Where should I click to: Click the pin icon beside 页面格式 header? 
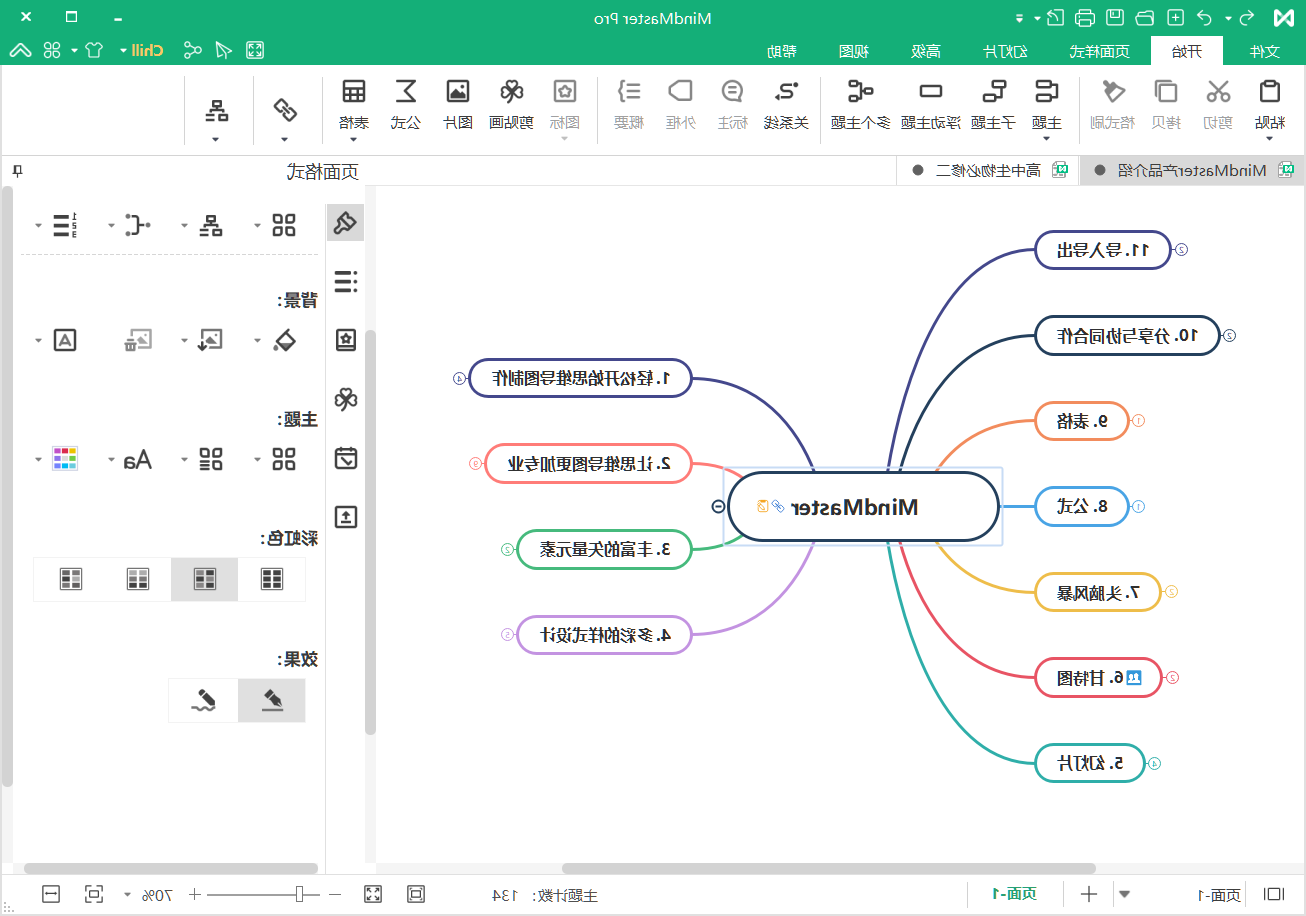16,171
